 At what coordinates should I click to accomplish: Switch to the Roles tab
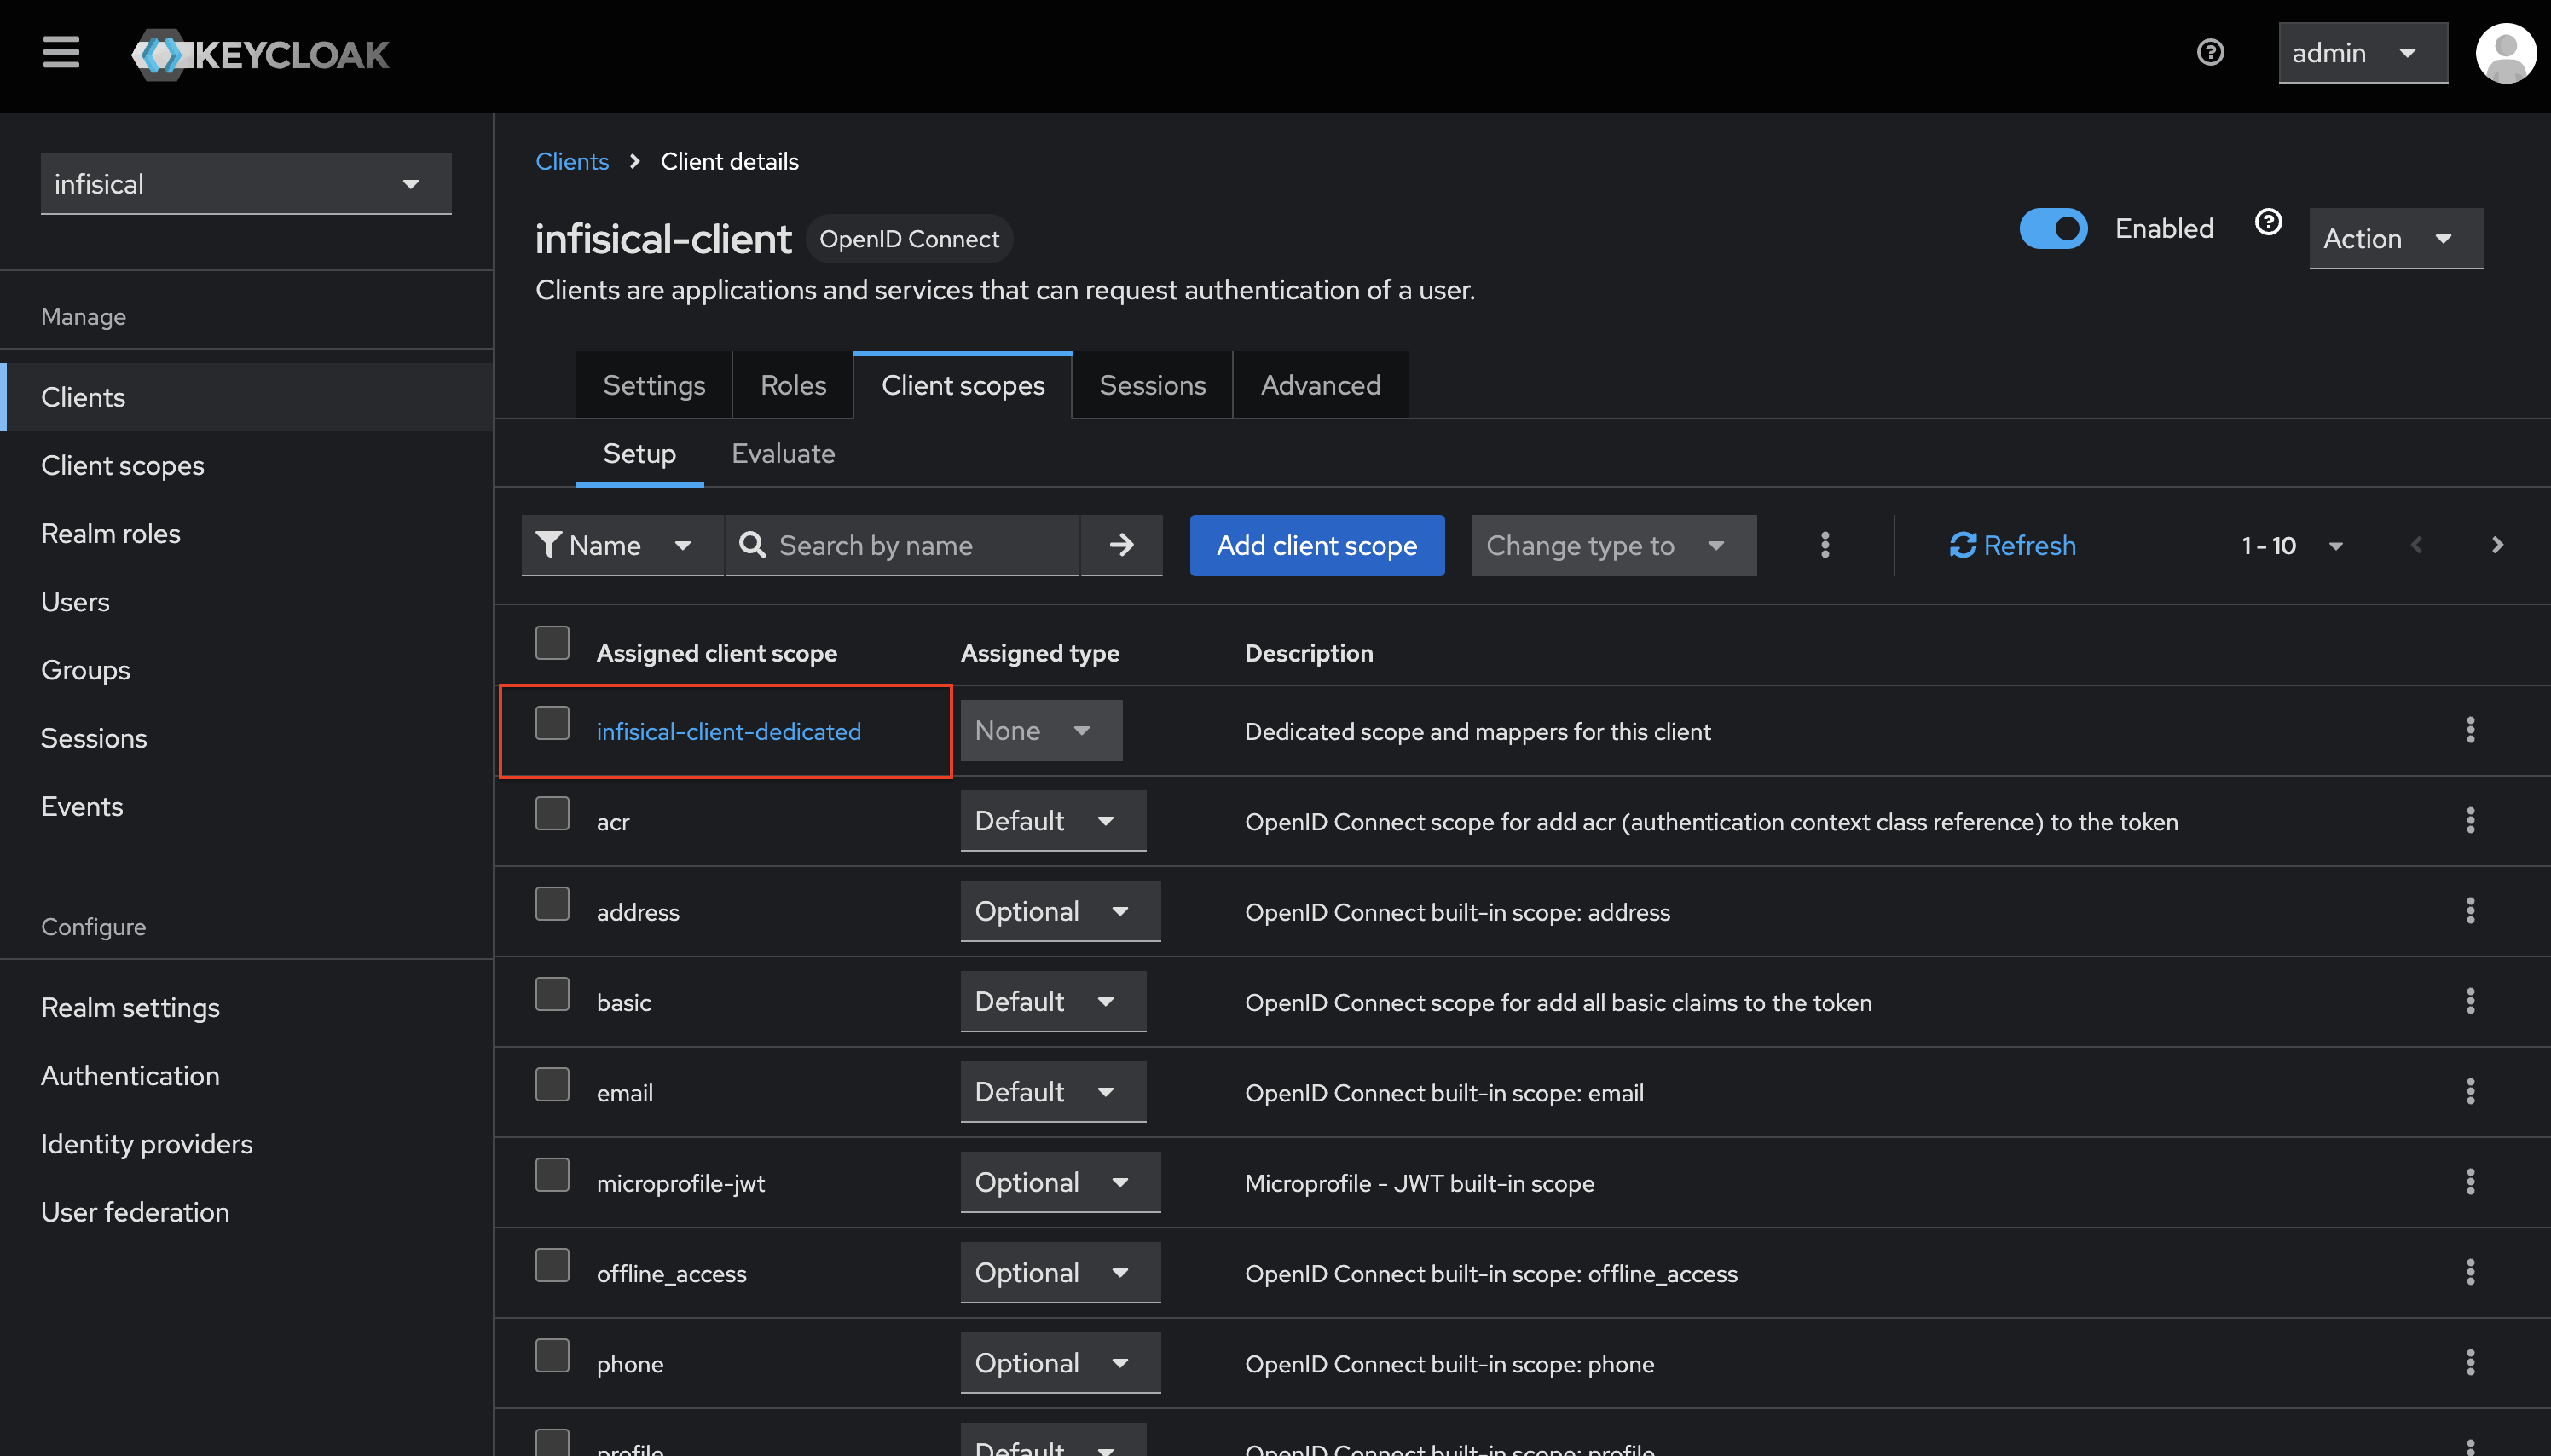tap(793, 385)
